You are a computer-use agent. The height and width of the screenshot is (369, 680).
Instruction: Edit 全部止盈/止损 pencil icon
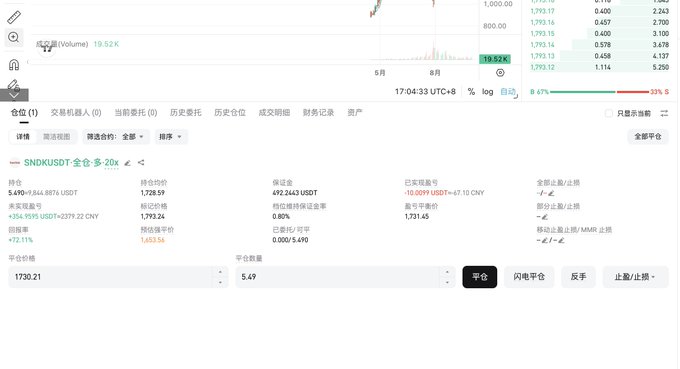tap(551, 193)
